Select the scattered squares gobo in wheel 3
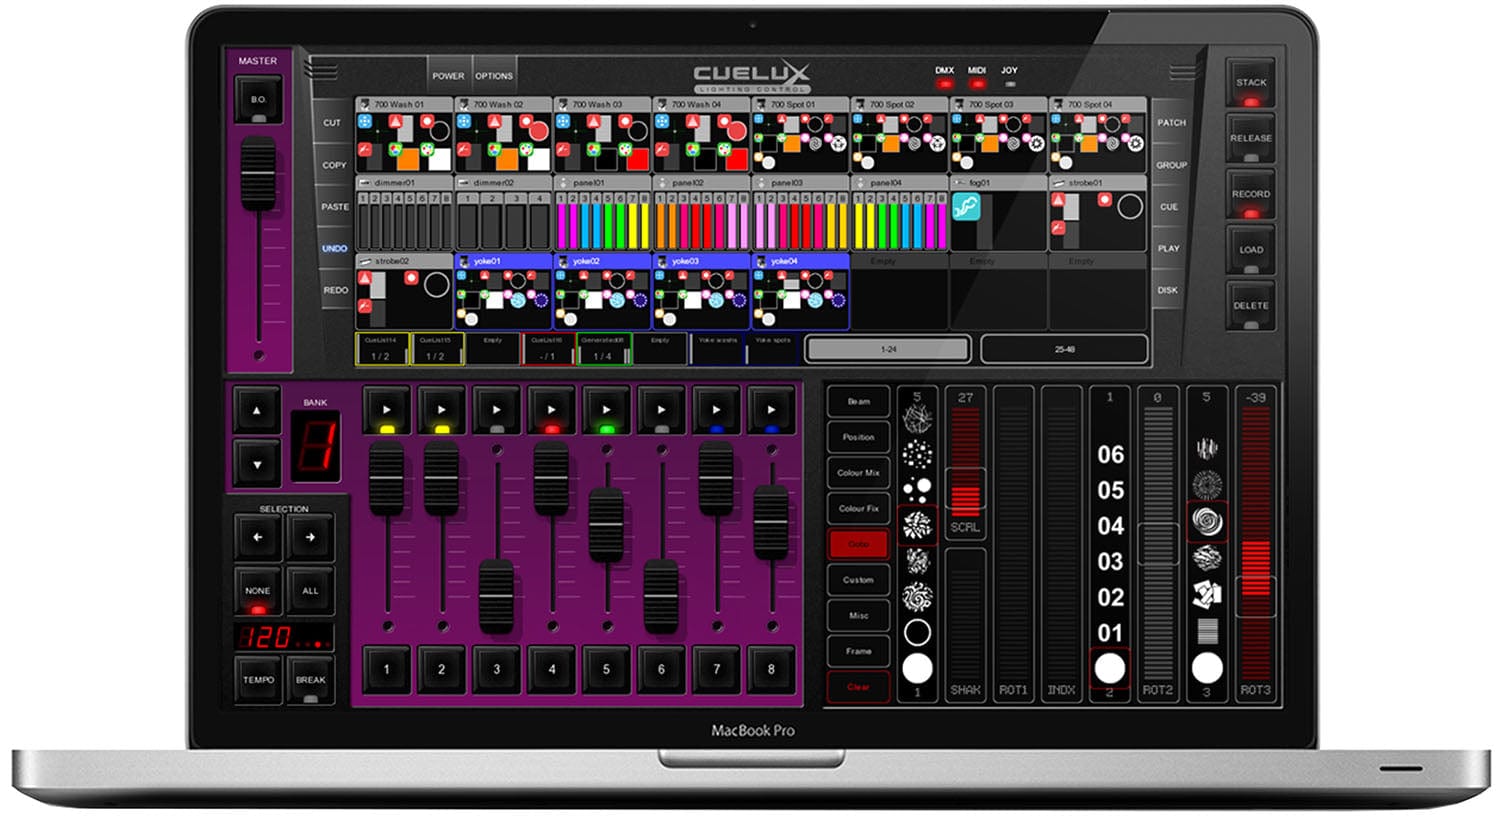This screenshot has width=1500, height=816. click(x=1207, y=594)
